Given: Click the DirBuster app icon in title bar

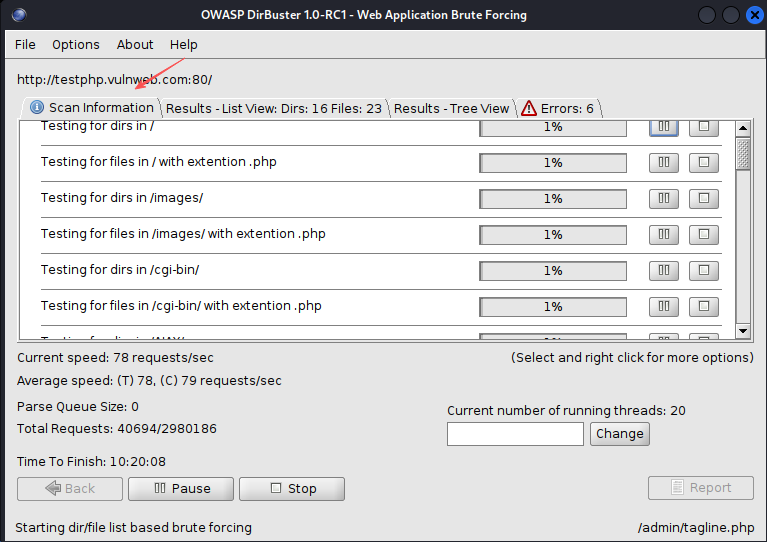Looking at the screenshot, I should pos(19,15).
